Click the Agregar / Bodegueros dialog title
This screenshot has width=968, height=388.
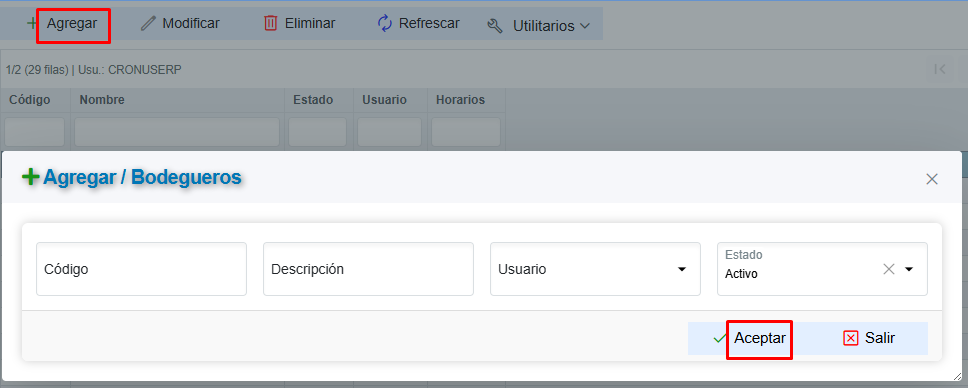[142, 177]
